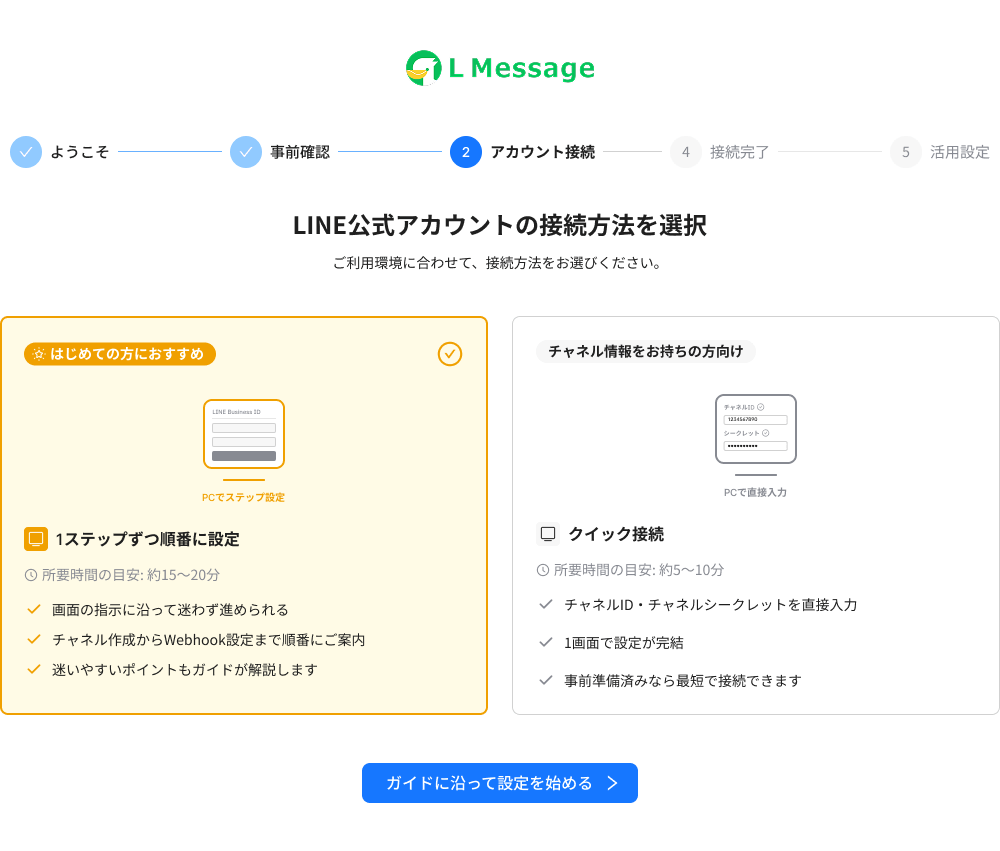Click the ようこそ step checkmark circle
The image size is (1000, 851).
(26, 152)
